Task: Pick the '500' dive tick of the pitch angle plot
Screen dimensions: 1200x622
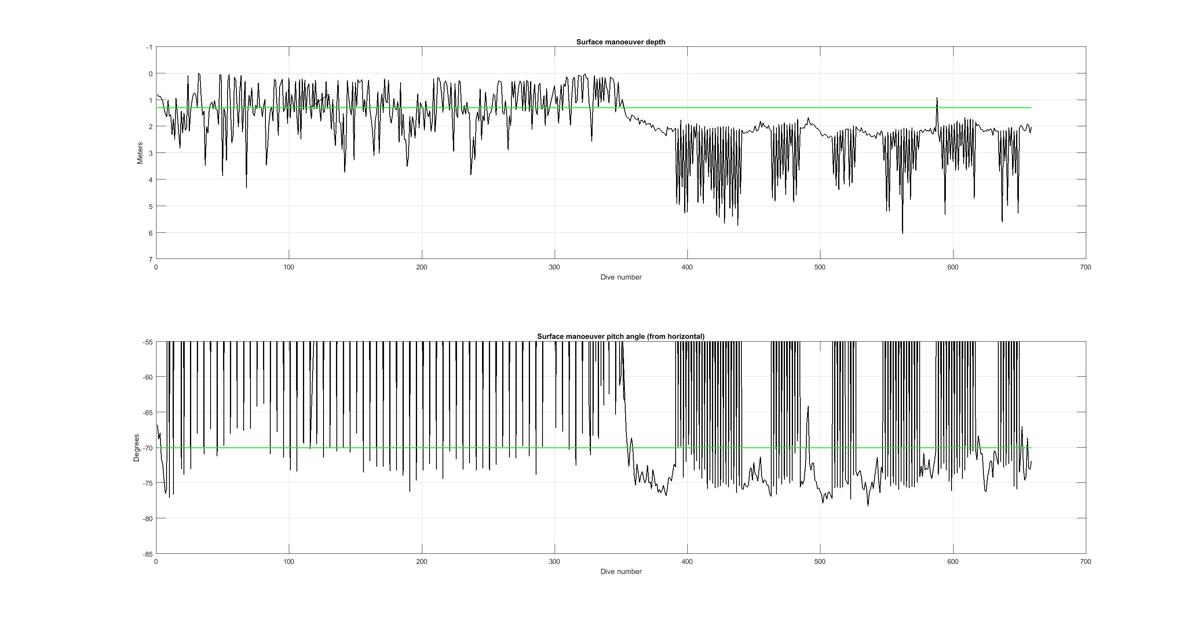Action: pos(820,562)
